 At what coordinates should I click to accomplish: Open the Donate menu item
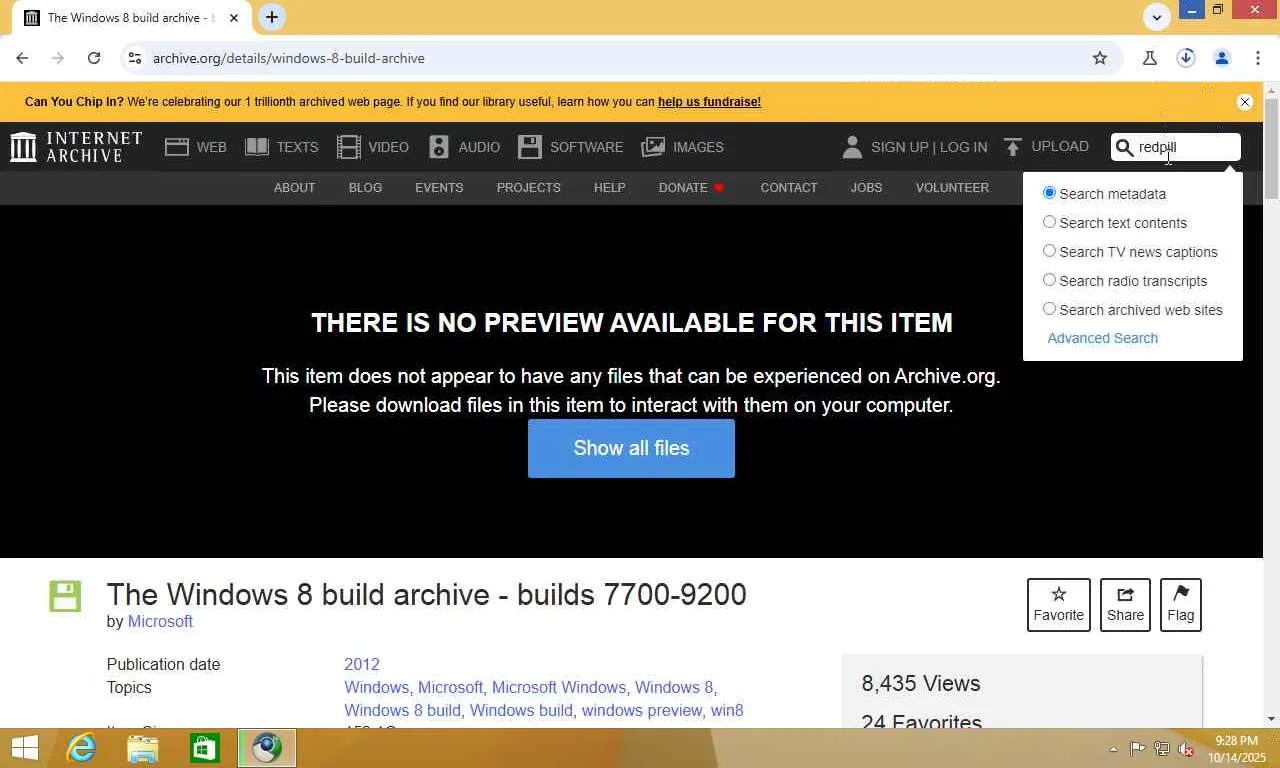click(x=691, y=187)
